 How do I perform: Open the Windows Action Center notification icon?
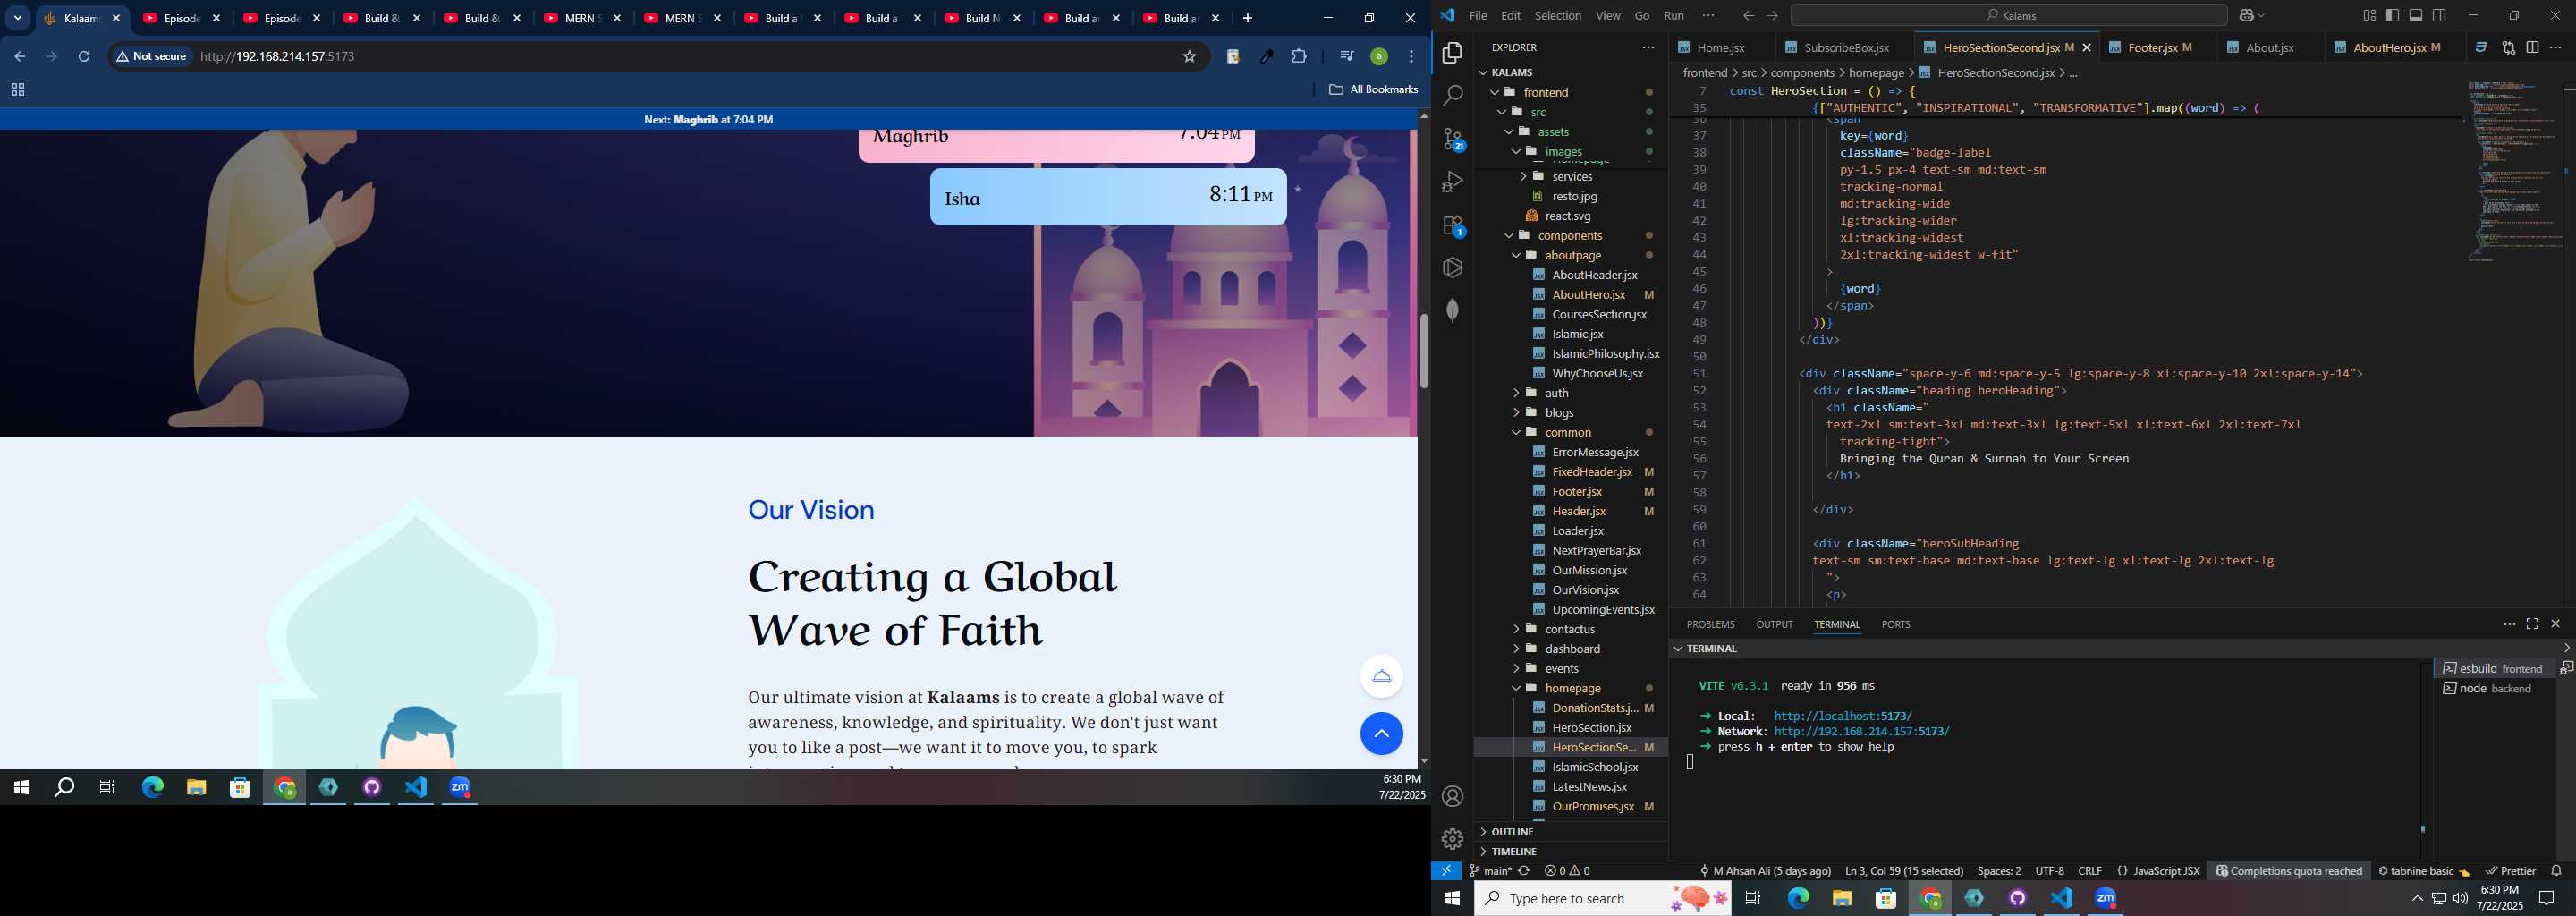2547,899
